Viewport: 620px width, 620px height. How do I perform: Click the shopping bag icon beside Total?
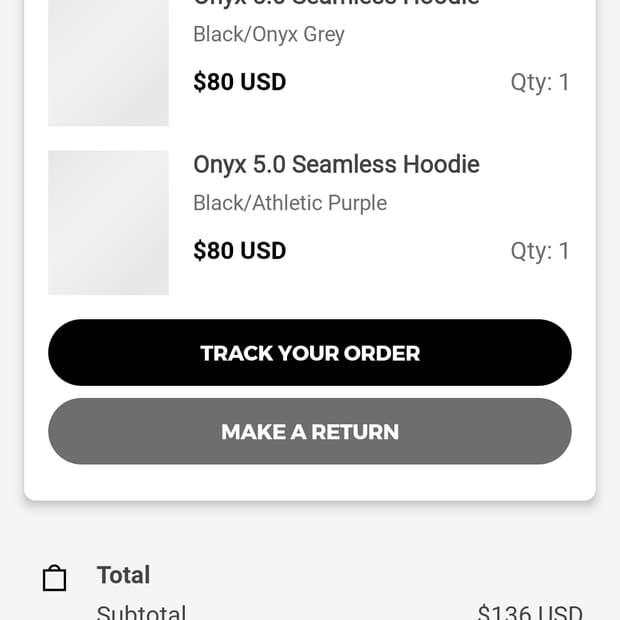click(54, 578)
